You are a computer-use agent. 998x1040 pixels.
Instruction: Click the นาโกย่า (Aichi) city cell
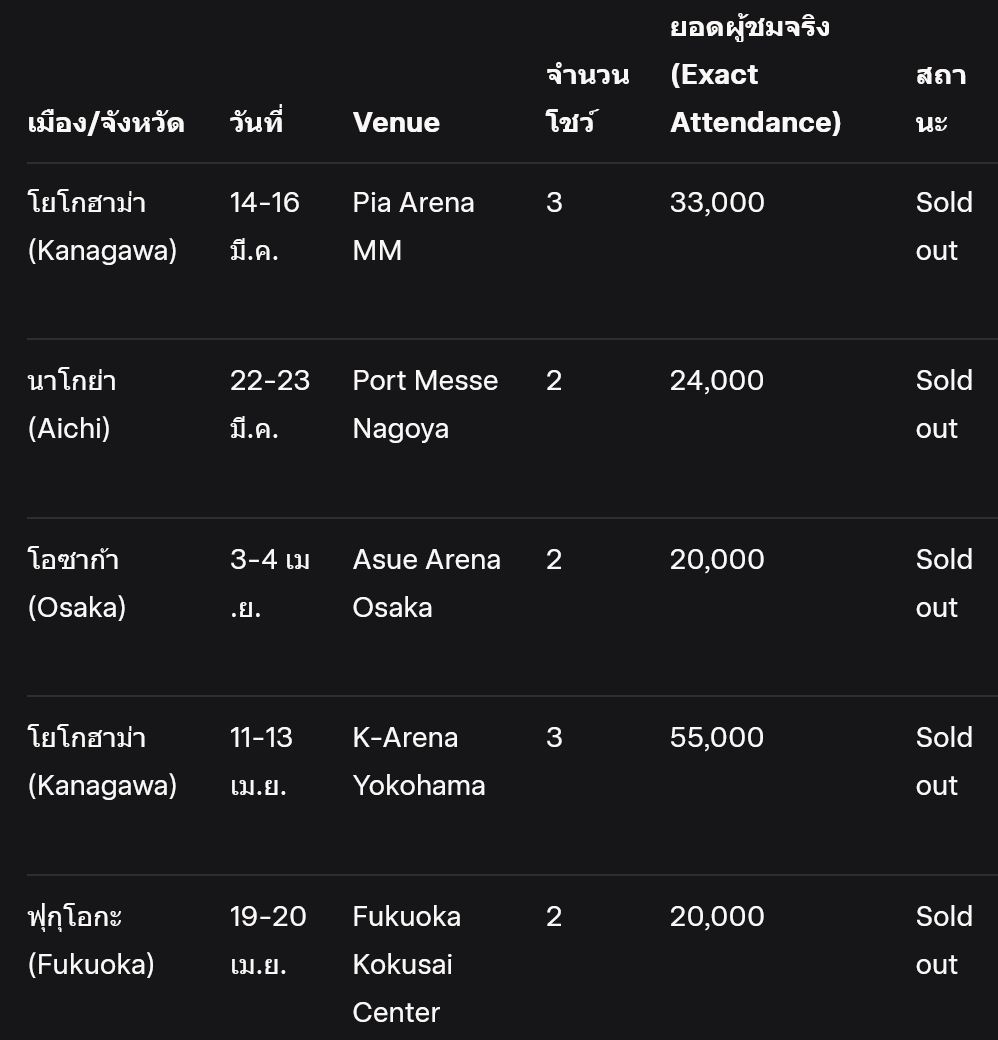pos(72,405)
